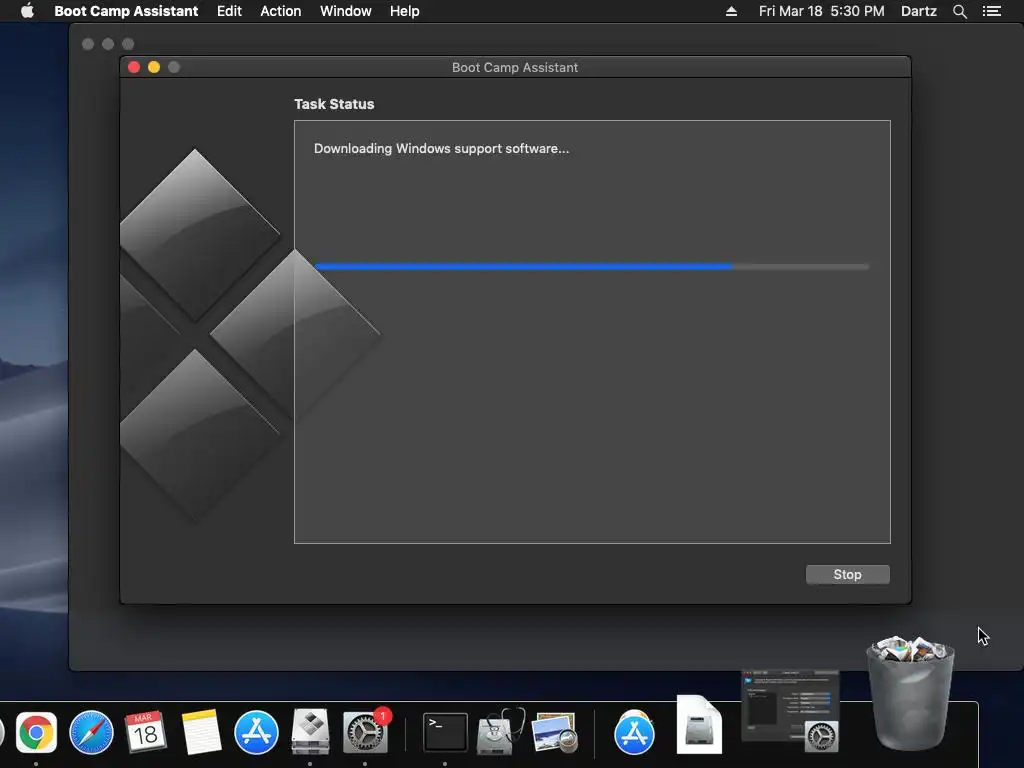
Task: Open the disk image document in Dock
Action: tap(699, 725)
